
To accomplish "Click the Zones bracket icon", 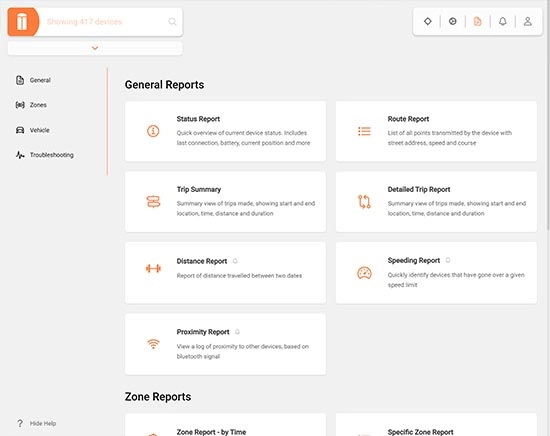I will [20, 105].
